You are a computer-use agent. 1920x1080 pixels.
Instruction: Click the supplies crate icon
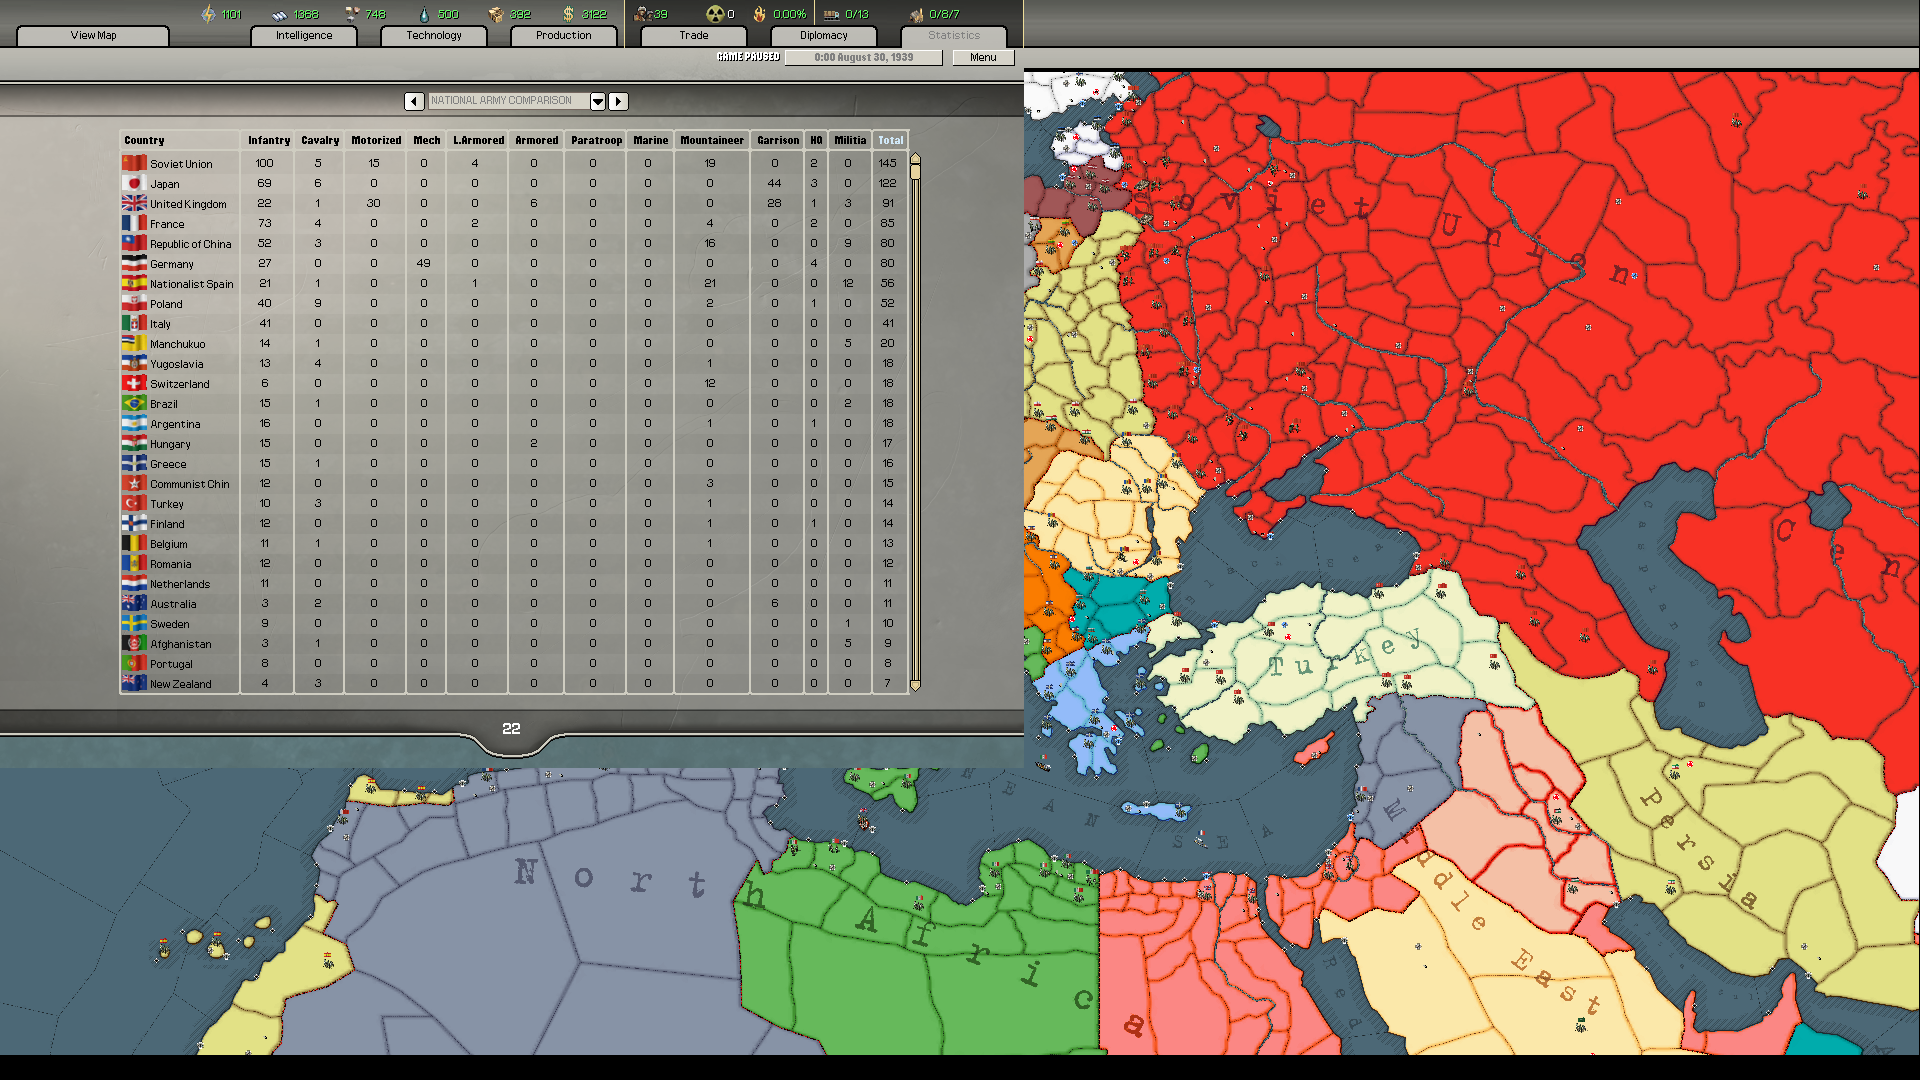pos(497,13)
